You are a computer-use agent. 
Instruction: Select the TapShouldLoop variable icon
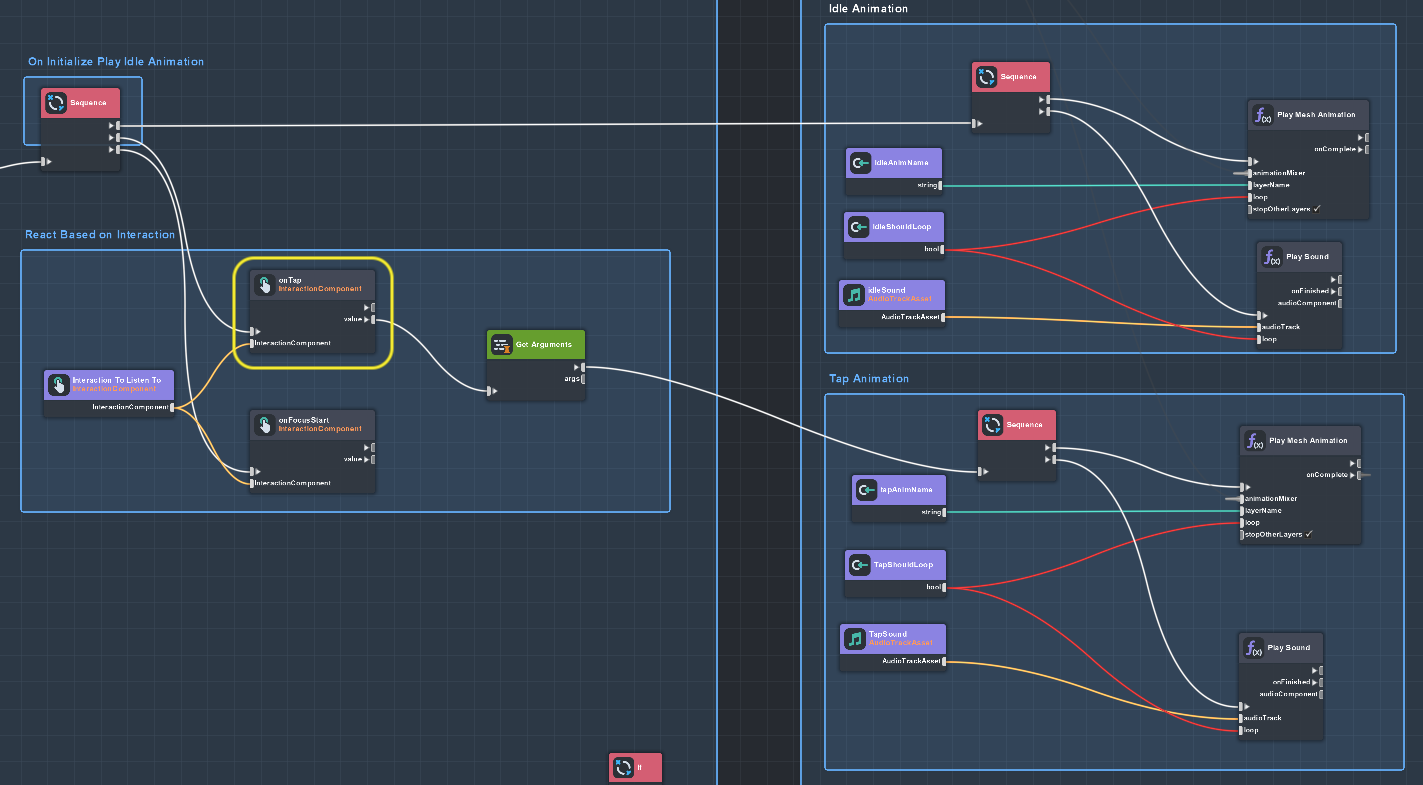click(x=859, y=565)
